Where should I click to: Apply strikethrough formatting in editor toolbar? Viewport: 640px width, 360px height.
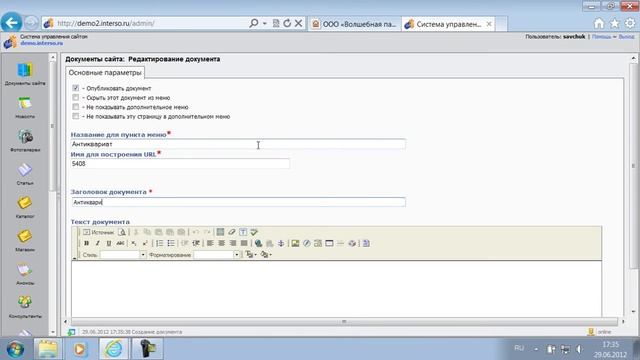tap(120, 243)
